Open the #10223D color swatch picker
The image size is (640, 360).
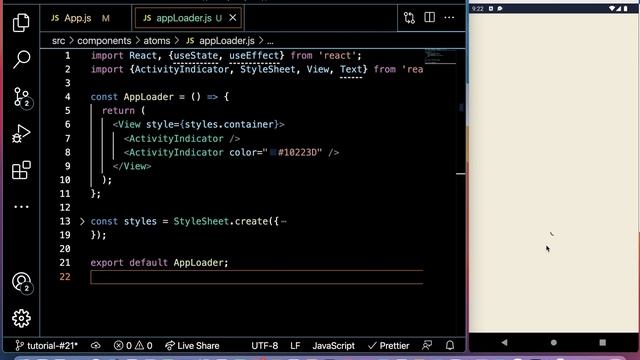pos(273,153)
